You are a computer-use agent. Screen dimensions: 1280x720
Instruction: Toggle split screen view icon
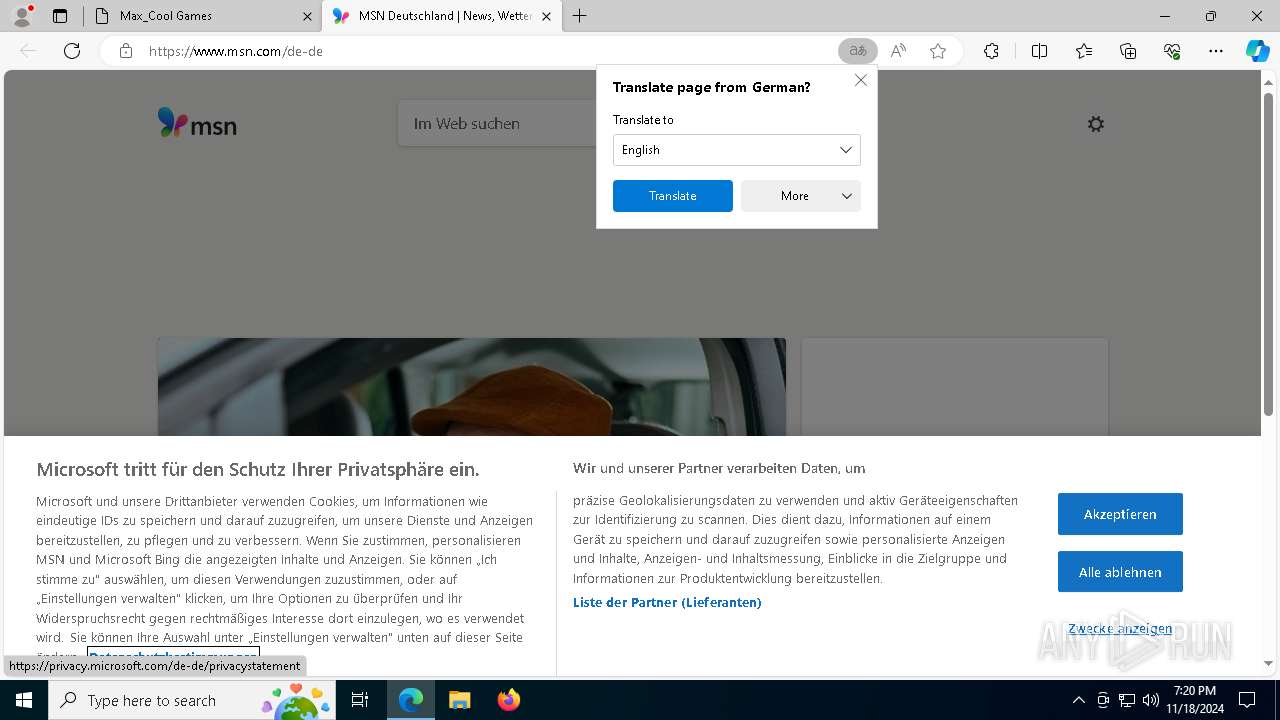(1039, 51)
